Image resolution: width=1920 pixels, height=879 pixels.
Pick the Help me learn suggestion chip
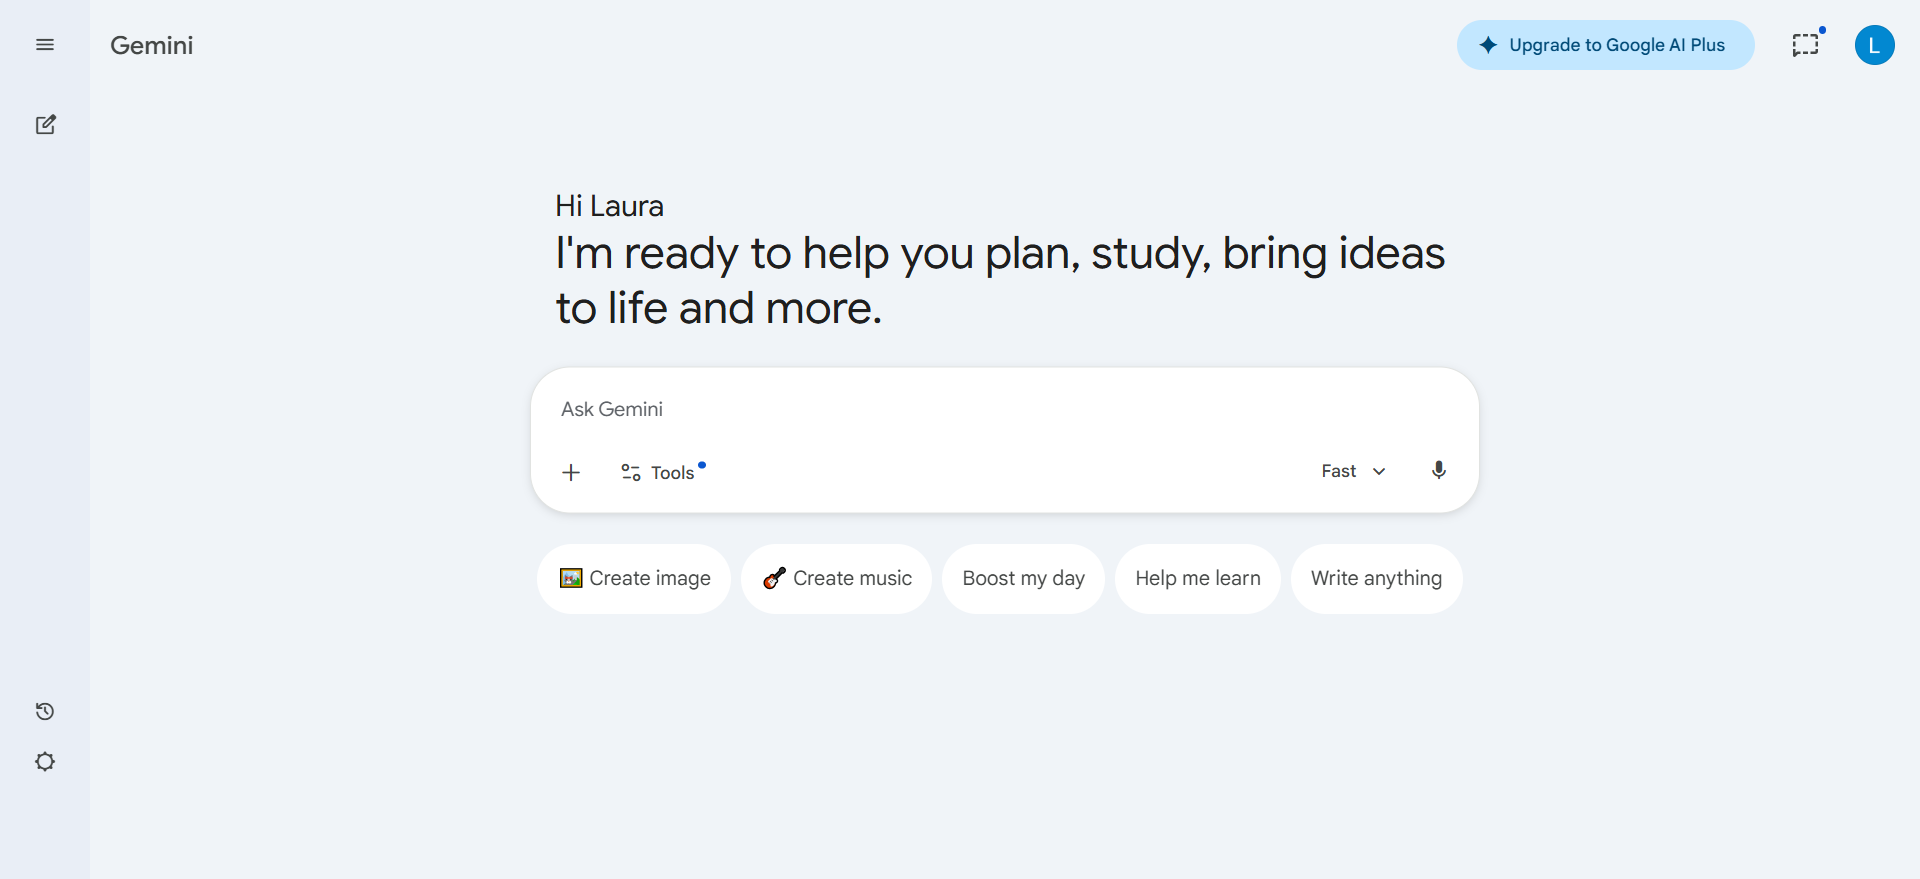tap(1197, 578)
